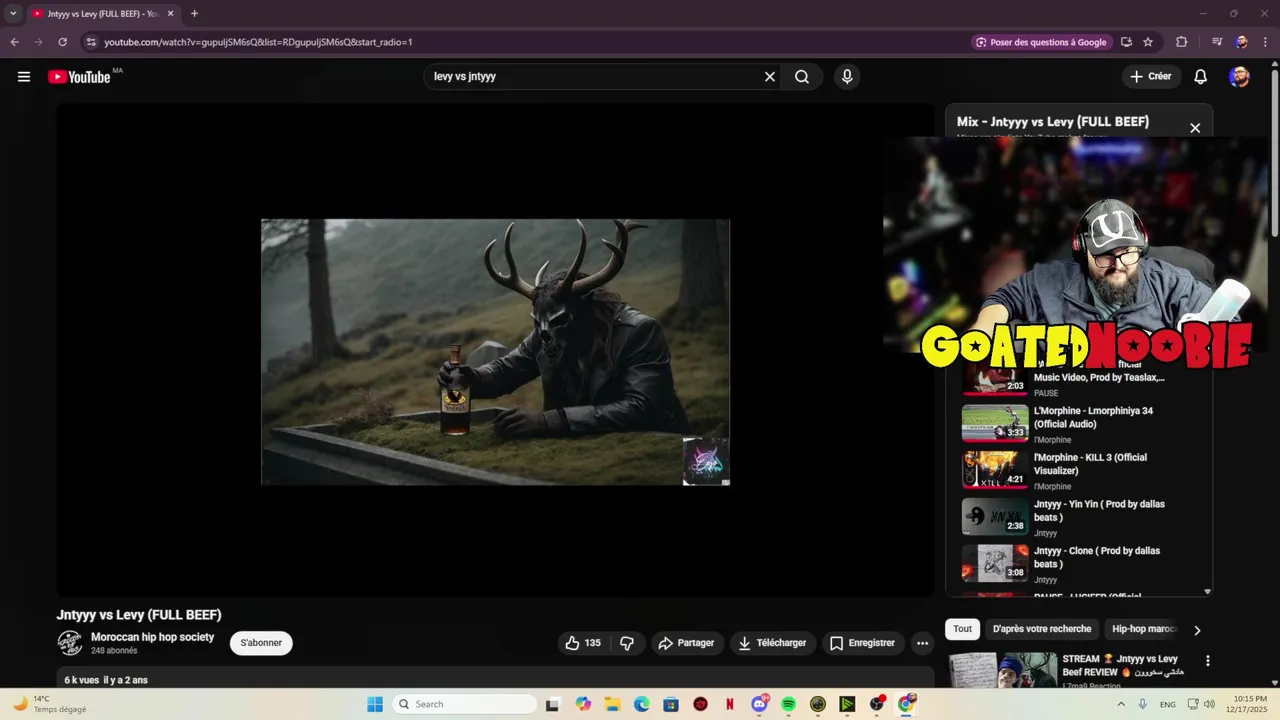1280x720 pixels.
Task: Select the Tout filter chip
Action: pos(962,629)
